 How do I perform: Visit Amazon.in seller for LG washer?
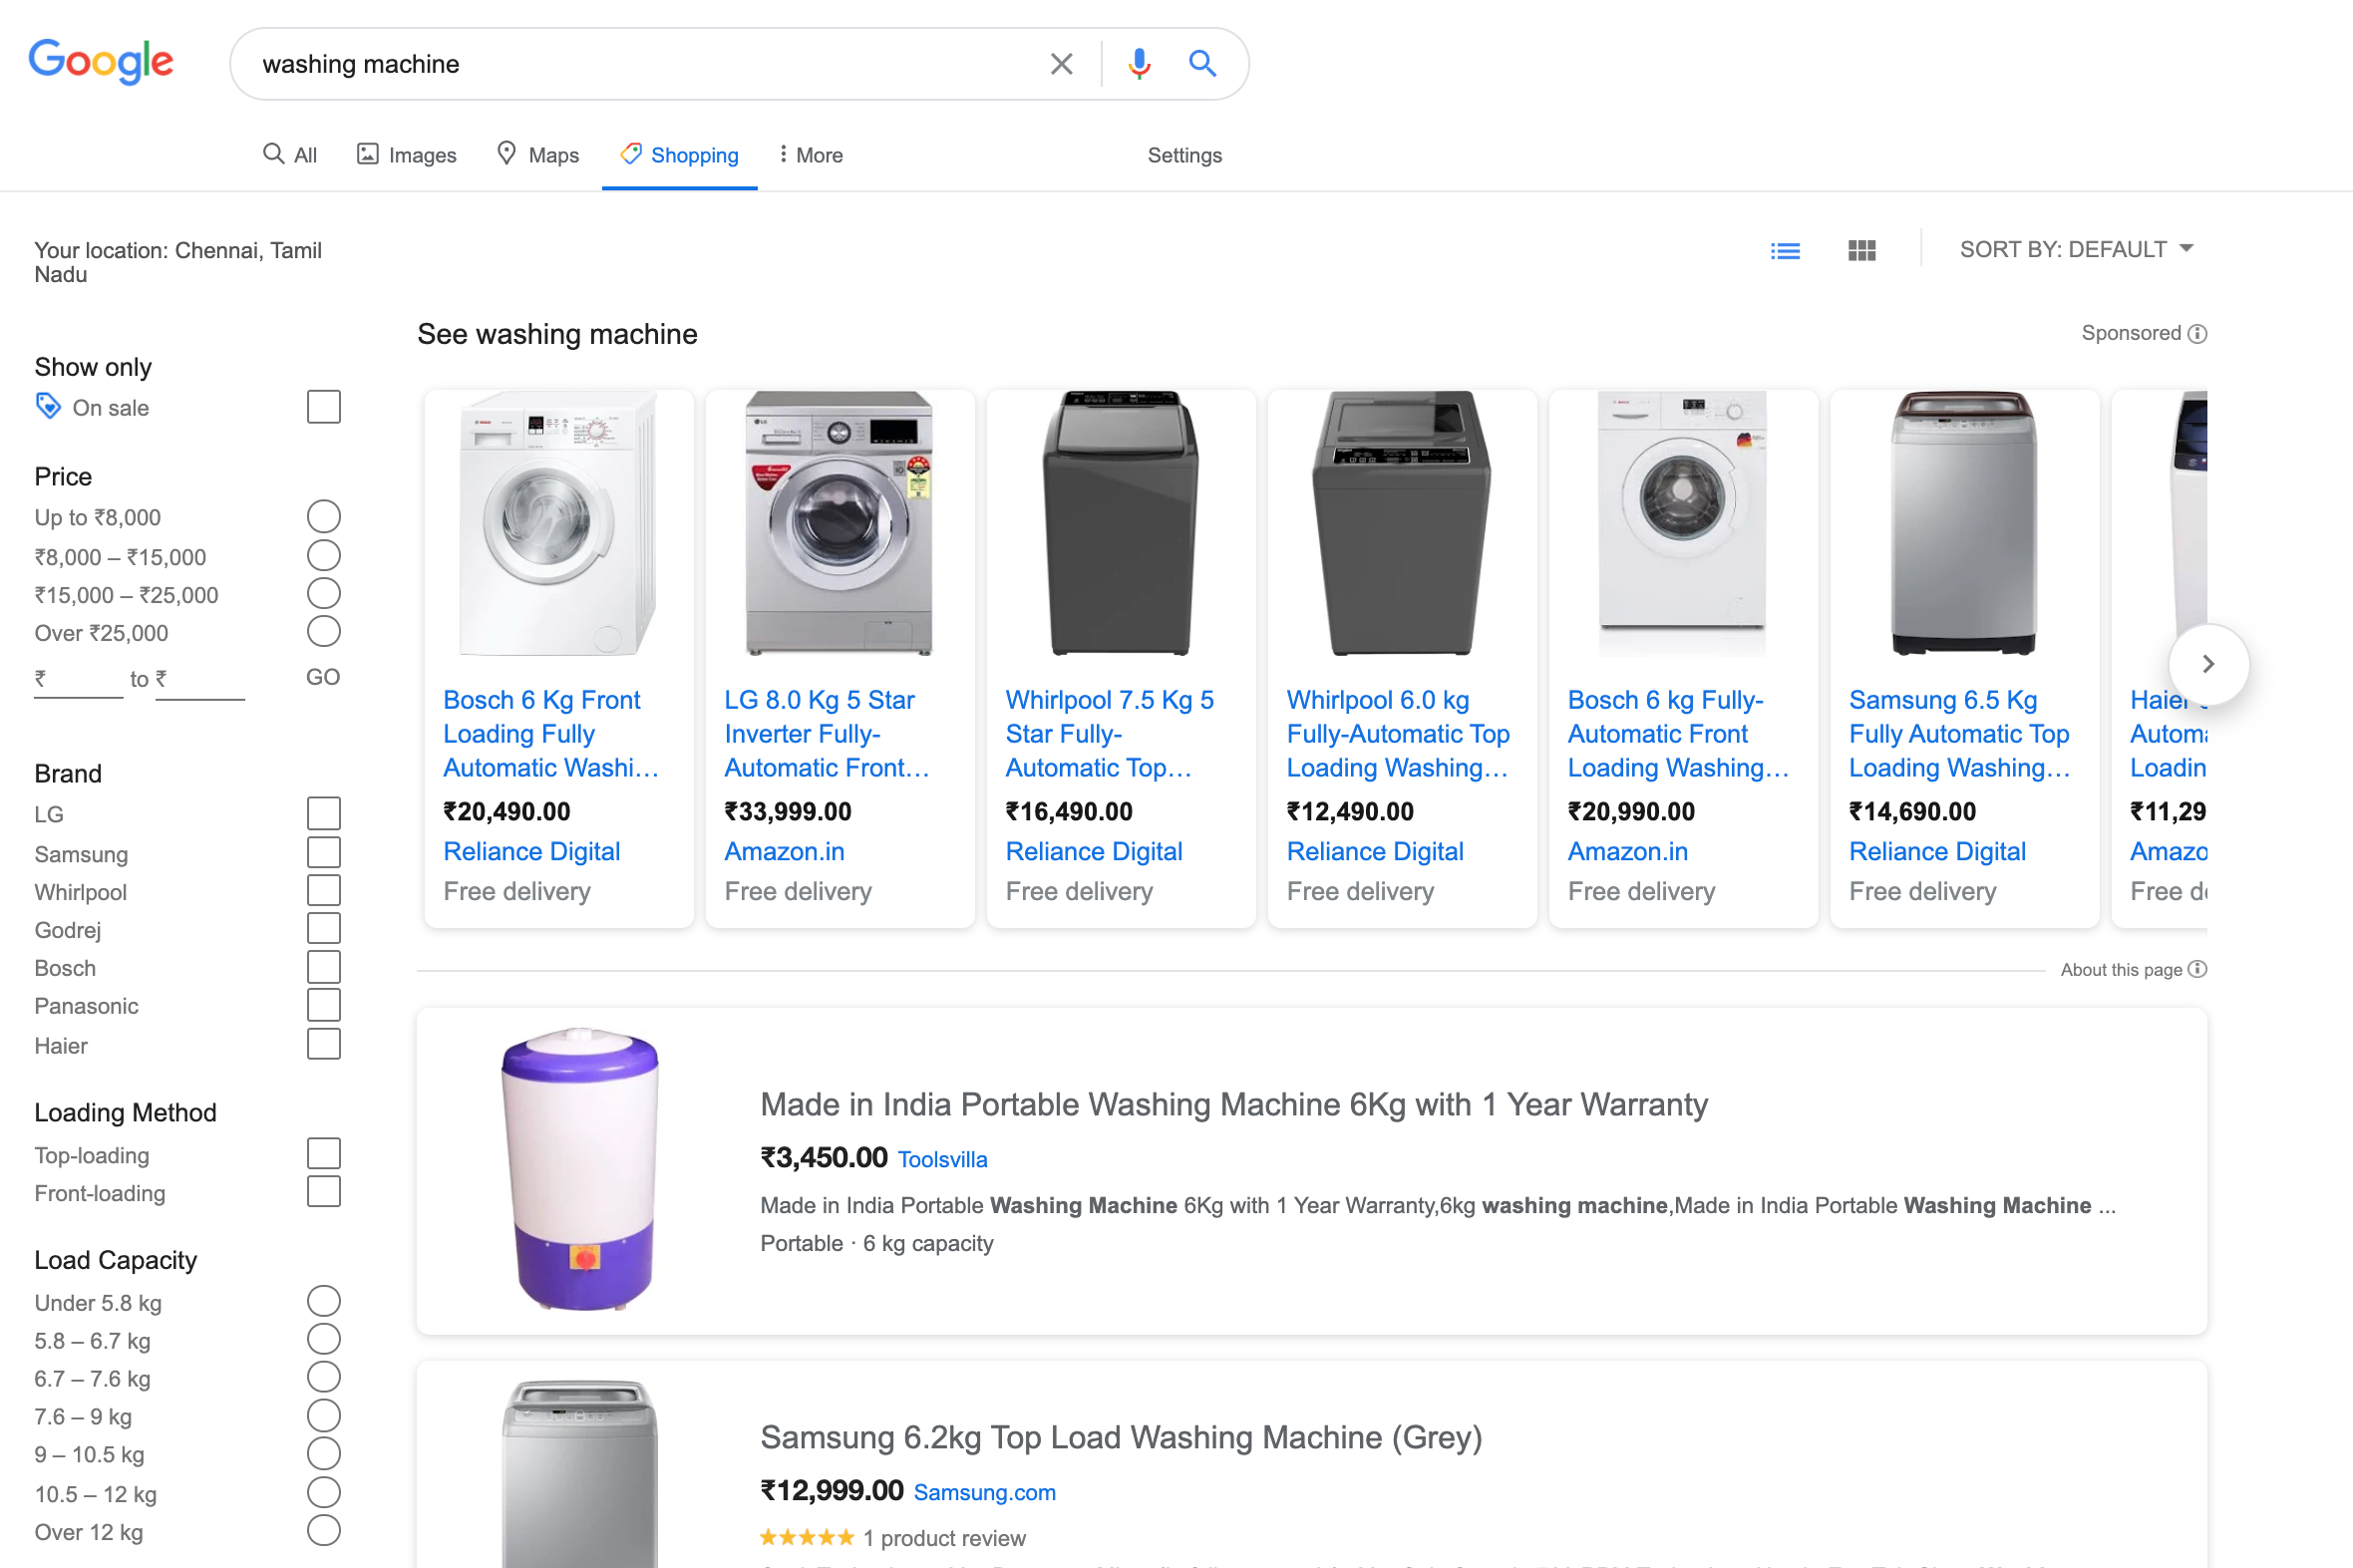[x=784, y=852]
